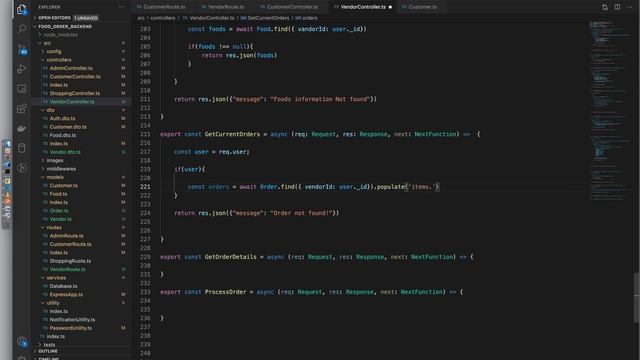Open PasswordUtility.ts in the file tree
Screen dimensions: 640x360
click(x=71, y=328)
